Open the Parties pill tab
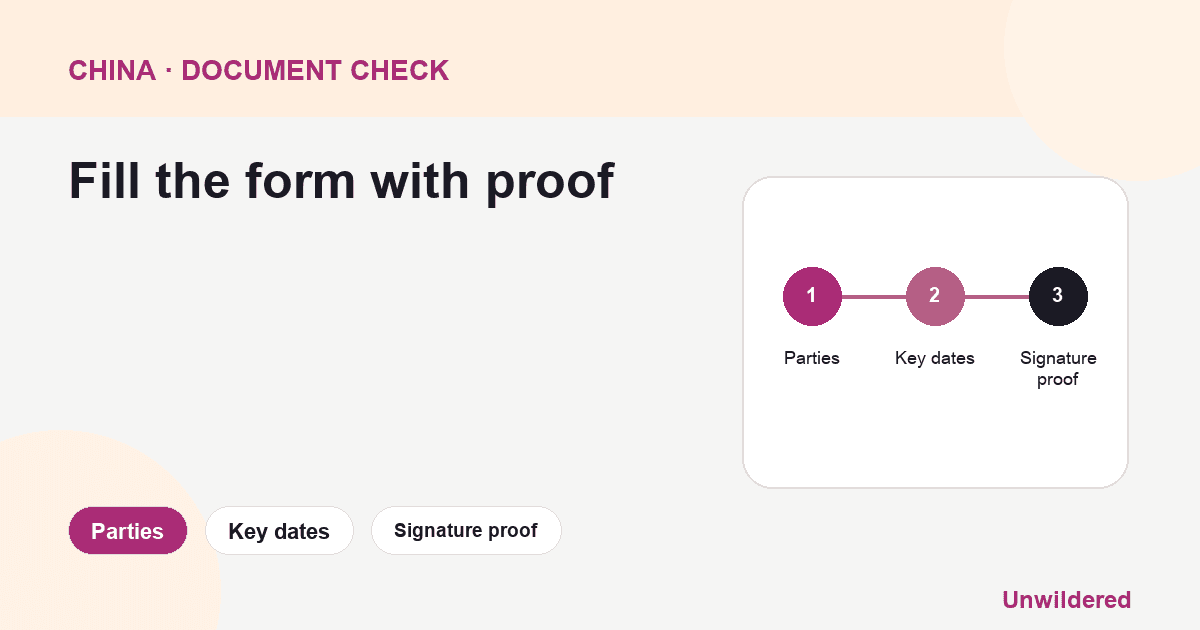This screenshot has height=630, width=1200. (x=127, y=531)
